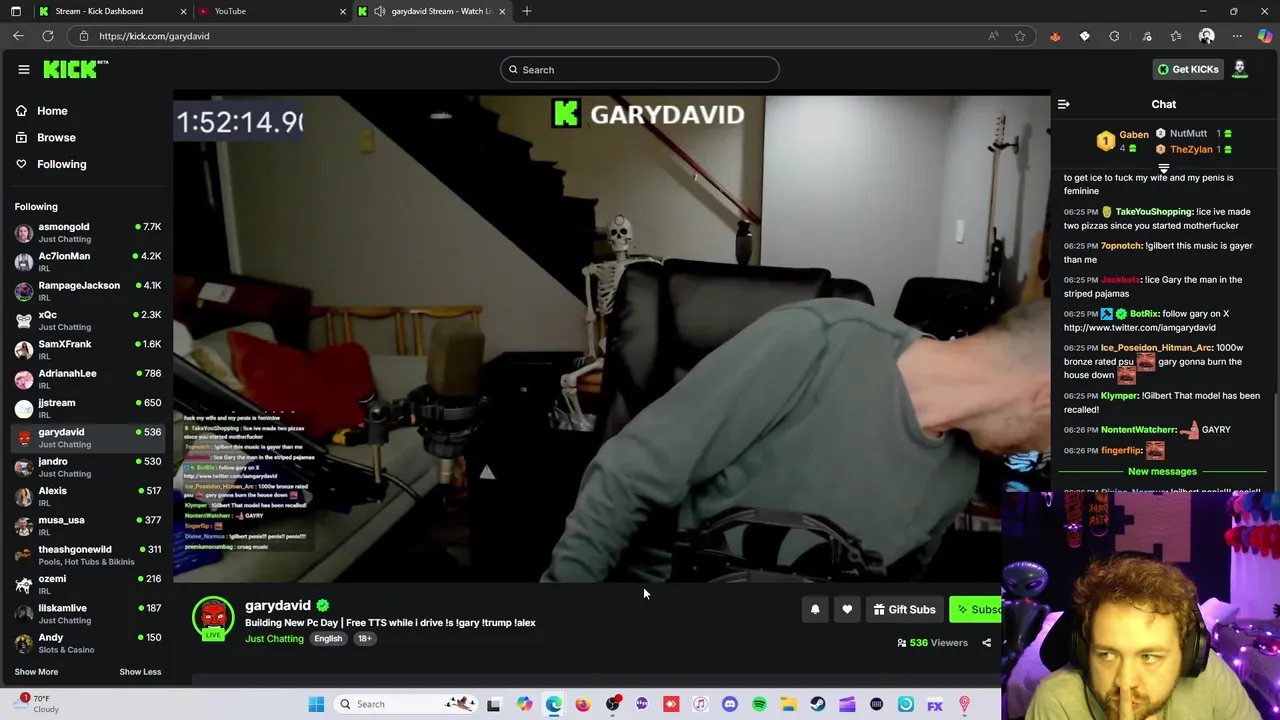Reload the page
The width and height of the screenshot is (1280, 720).
point(48,36)
